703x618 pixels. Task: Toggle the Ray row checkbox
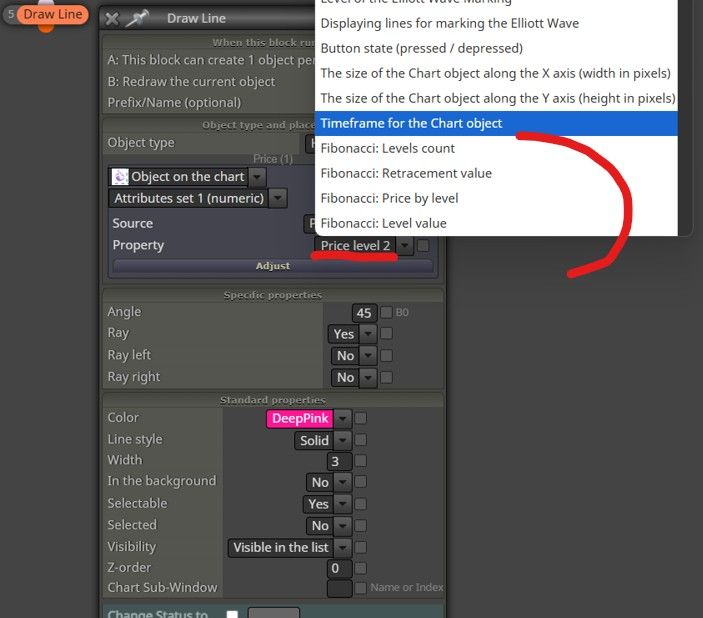point(386,333)
